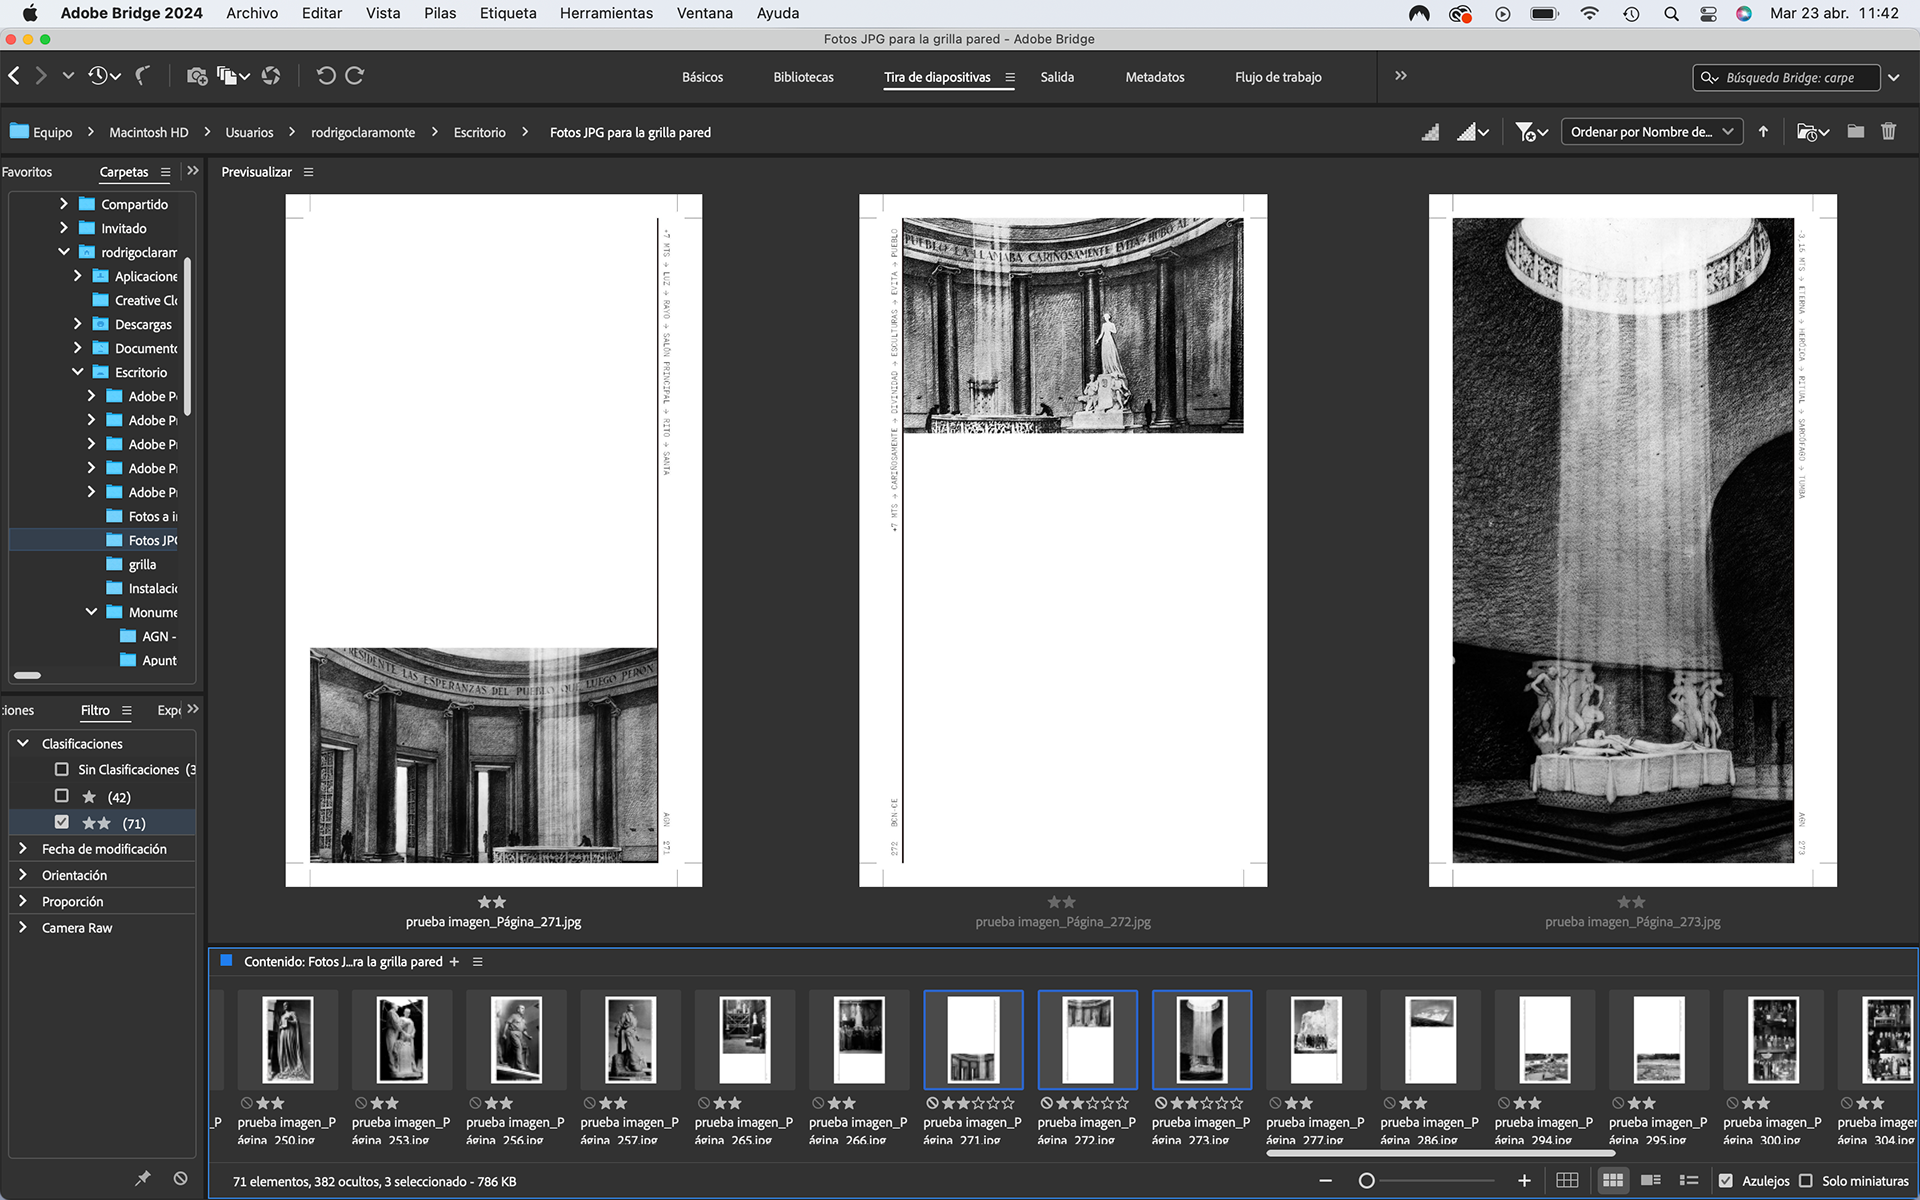Viewport: 1920px width, 1200px height.
Task: Click the delete item trash icon
Action: point(1888,132)
